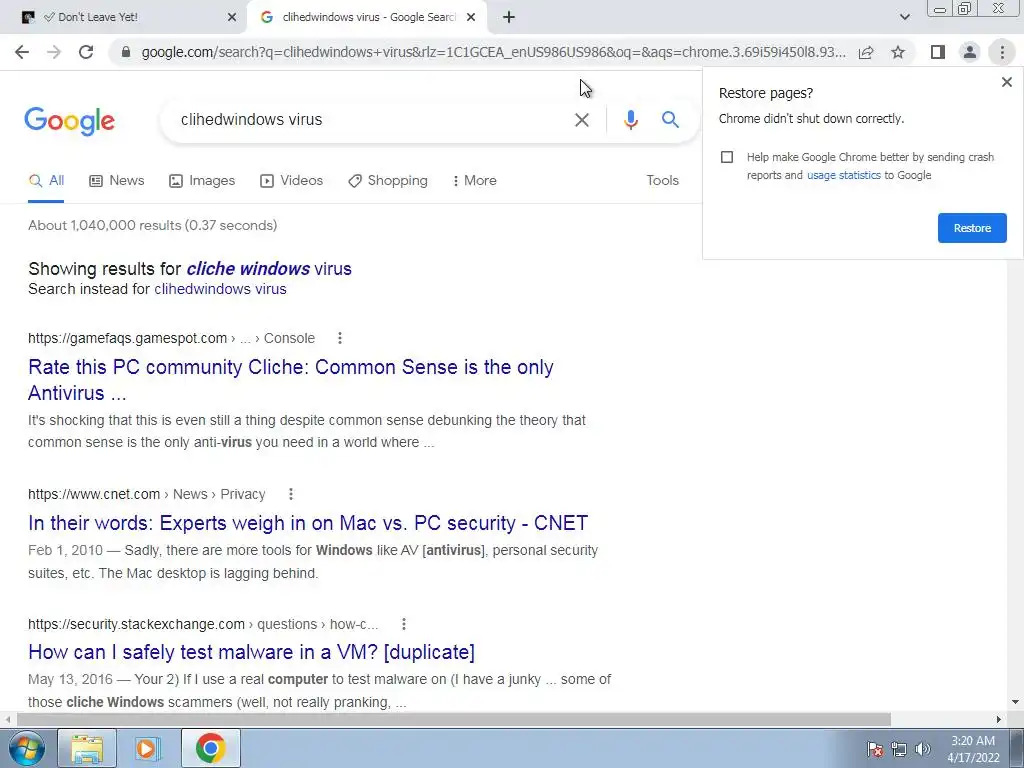The width and height of the screenshot is (1024, 768).
Task: Click the Restore button
Action: tap(972, 228)
